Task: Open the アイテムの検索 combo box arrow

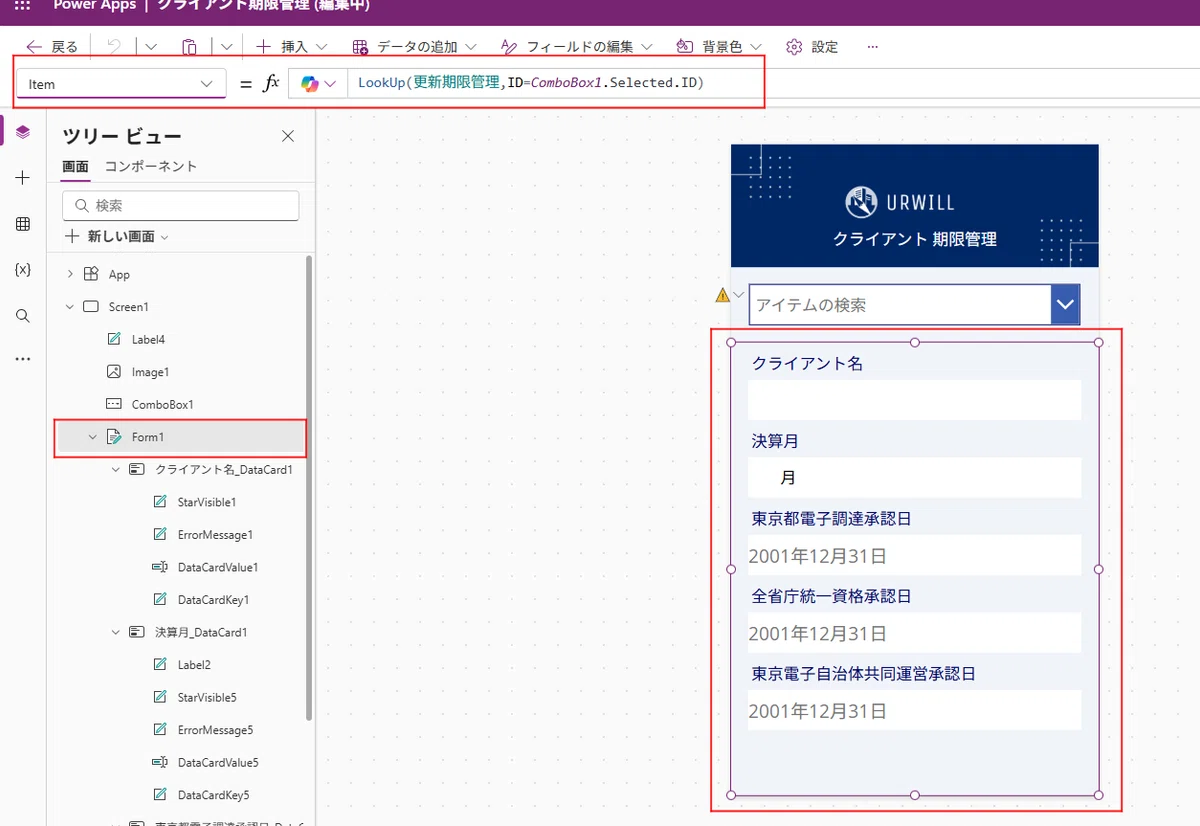Action: [1065, 304]
